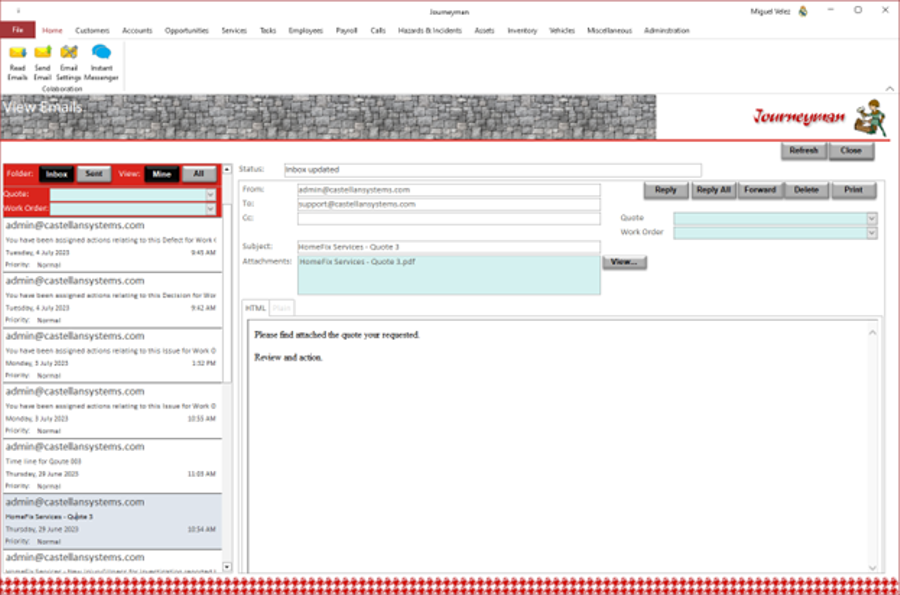Image resolution: width=900 pixels, height=595 pixels.
Task: Open the File menu
Action: (x=18, y=30)
